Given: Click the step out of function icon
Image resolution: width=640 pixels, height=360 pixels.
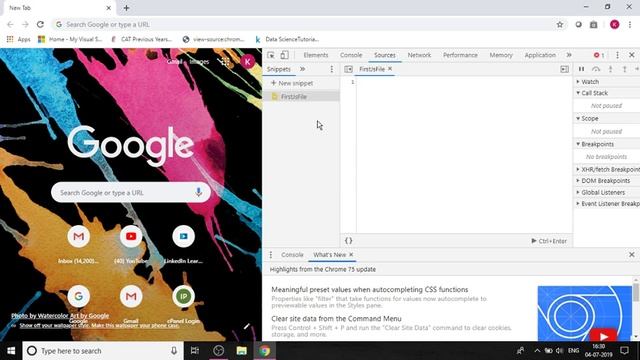Looking at the screenshot, I should (624, 69).
